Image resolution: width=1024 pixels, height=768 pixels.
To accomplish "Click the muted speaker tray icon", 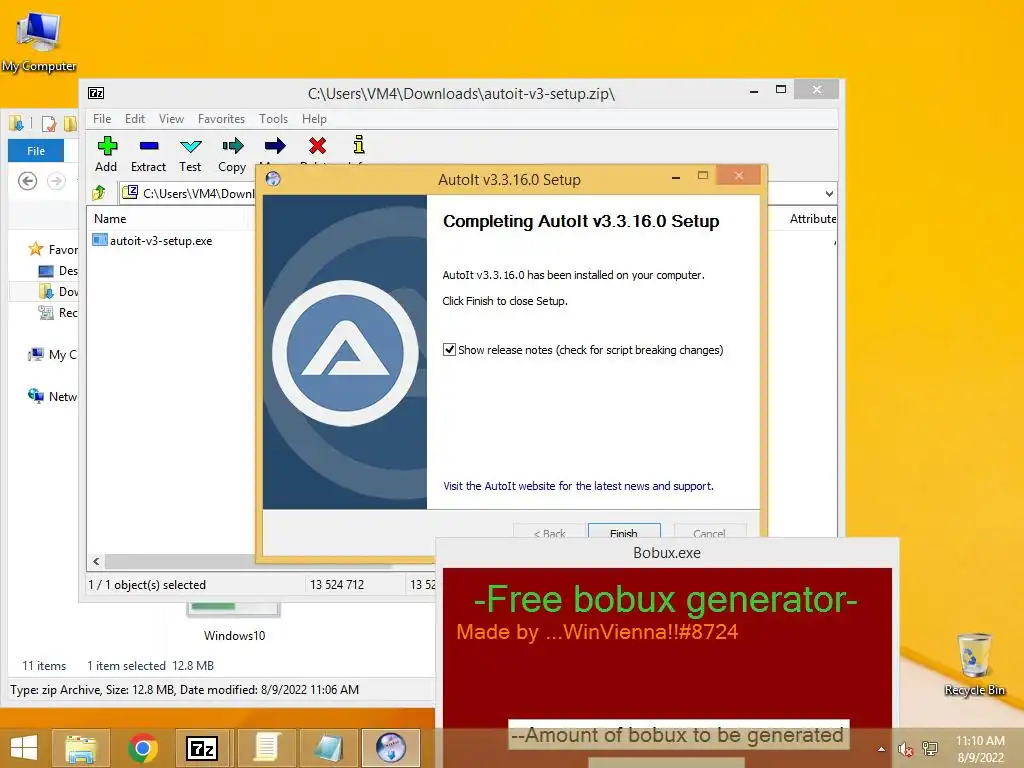I will [x=905, y=749].
